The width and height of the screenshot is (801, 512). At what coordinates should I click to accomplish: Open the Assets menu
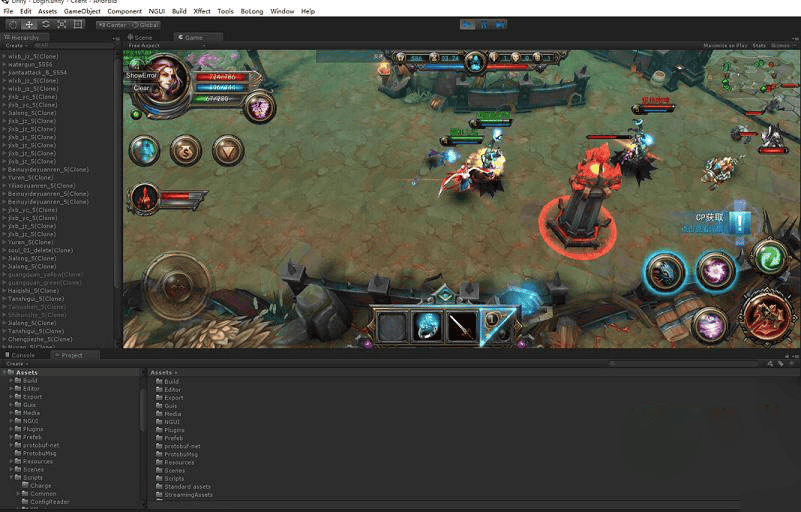[48, 11]
